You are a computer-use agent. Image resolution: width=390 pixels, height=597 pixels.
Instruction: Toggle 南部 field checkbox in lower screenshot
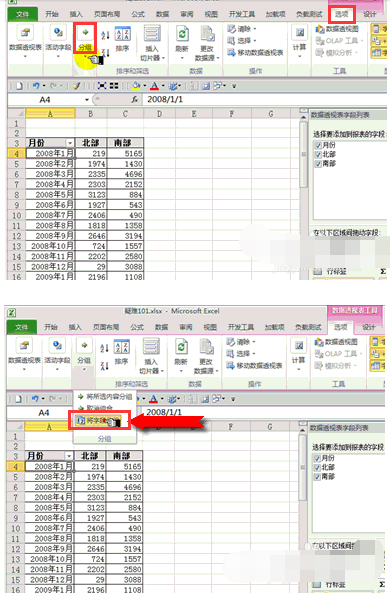click(317, 476)
